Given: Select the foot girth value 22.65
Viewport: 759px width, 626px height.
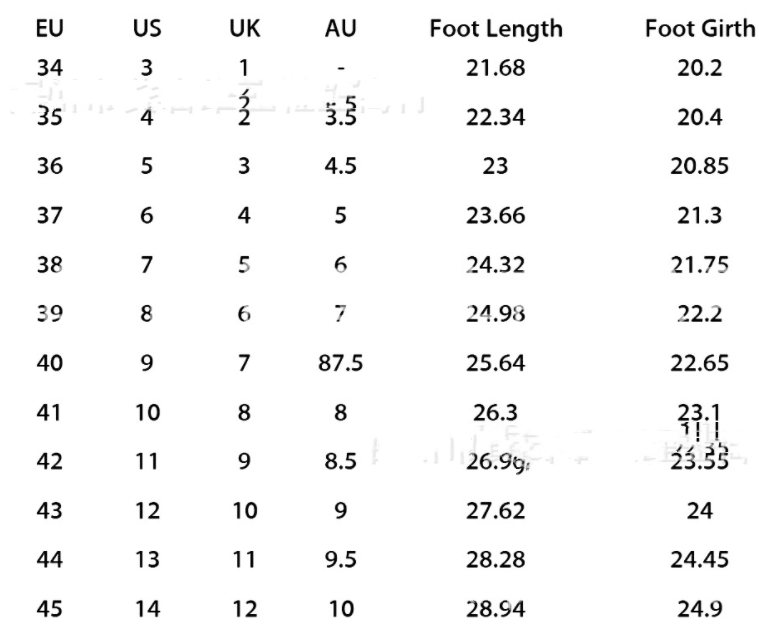Looking at the screenshot, I should click(700, 362).
